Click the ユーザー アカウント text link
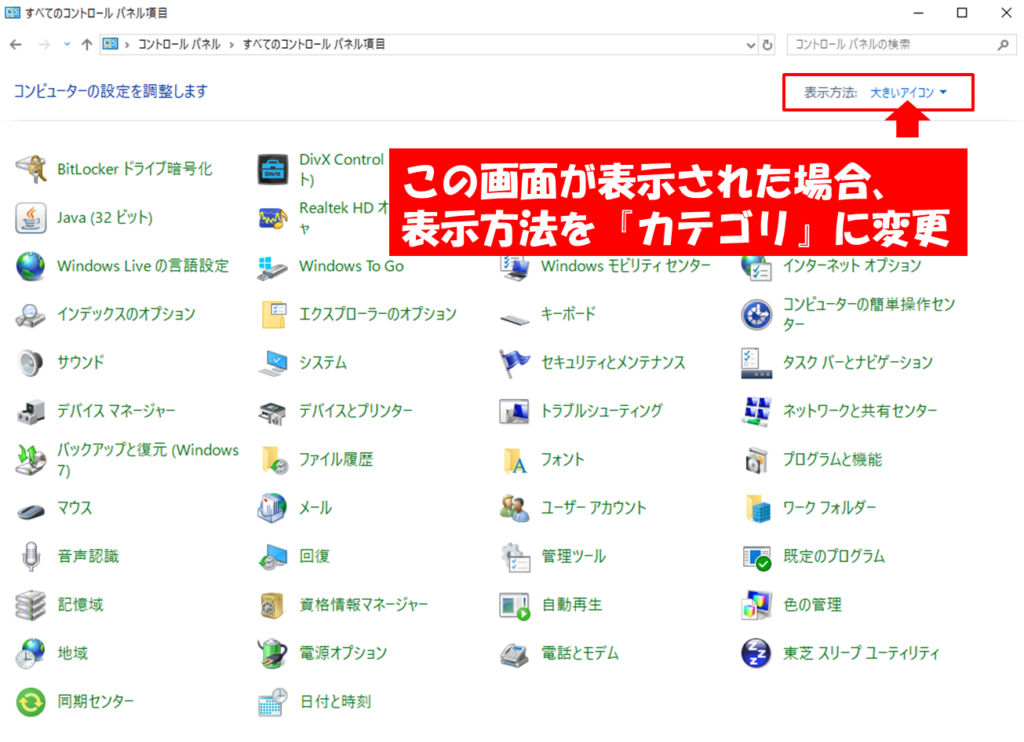The width and height of the screenshot is (1024, 742). [594, 508]
